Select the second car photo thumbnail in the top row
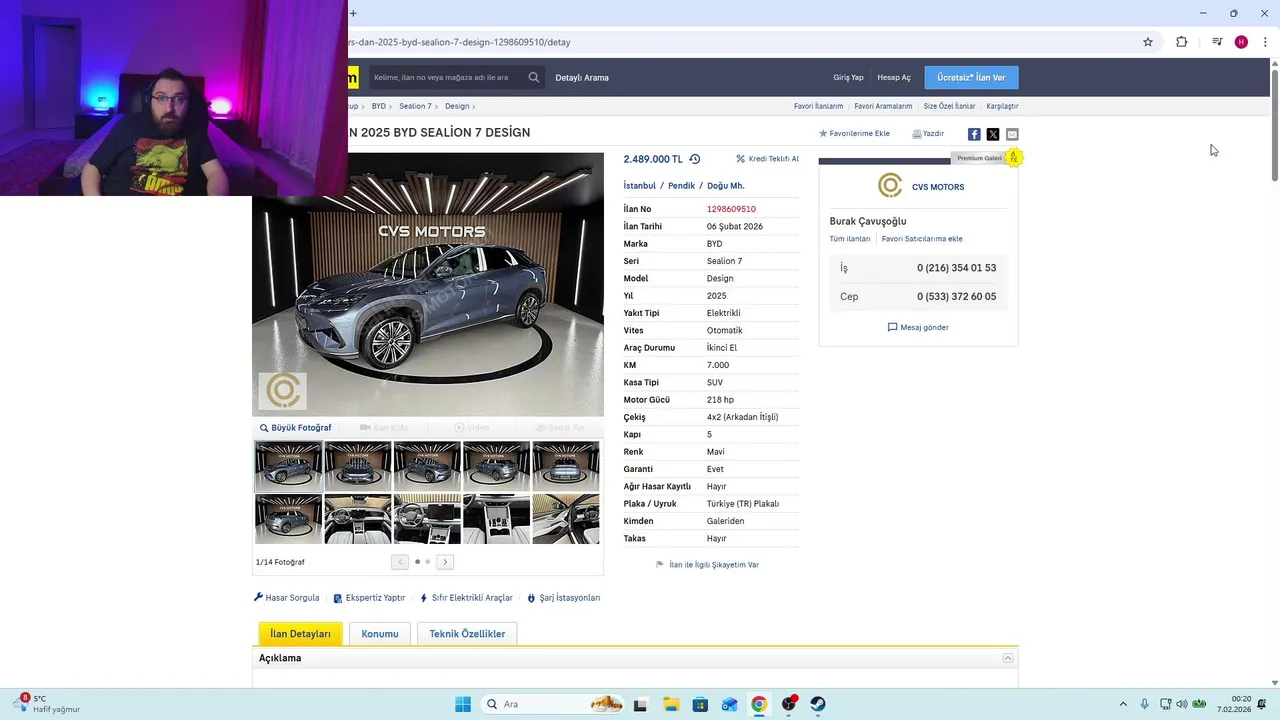 tap(357, 466)
